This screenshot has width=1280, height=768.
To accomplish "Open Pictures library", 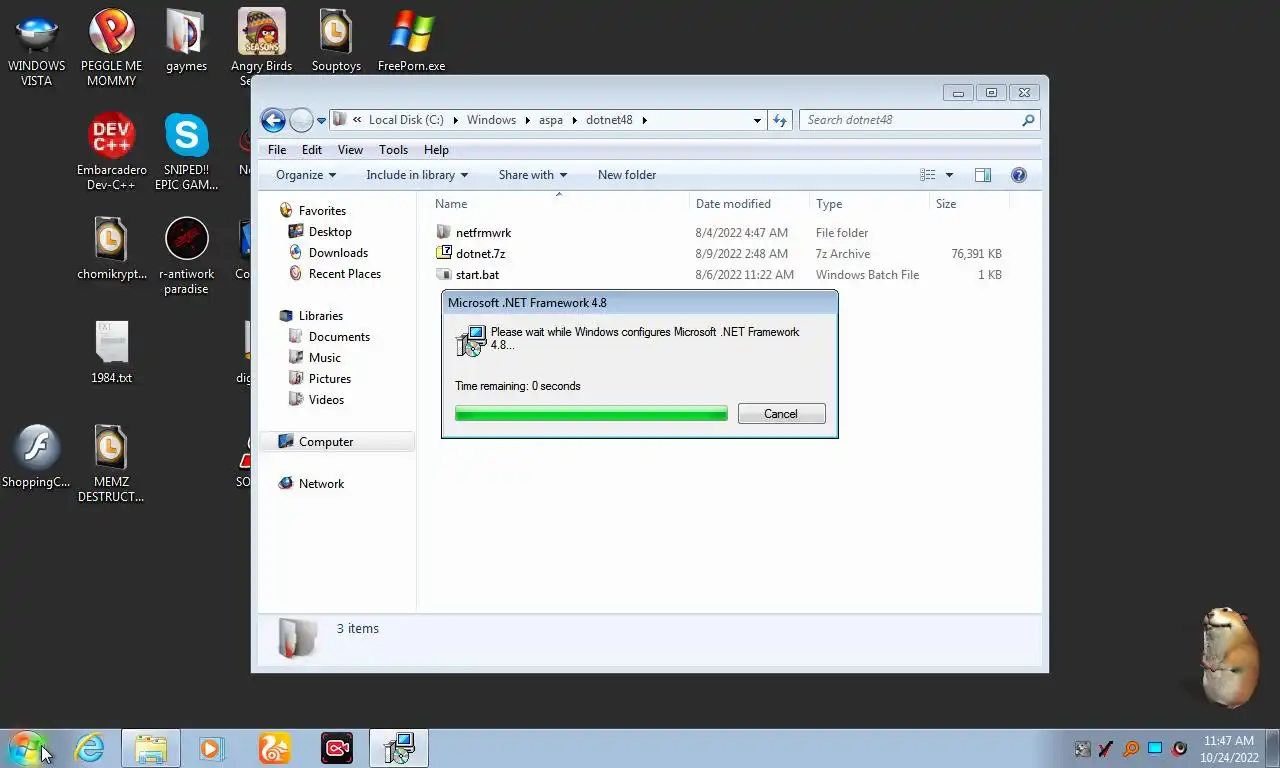I will (329, 379).
